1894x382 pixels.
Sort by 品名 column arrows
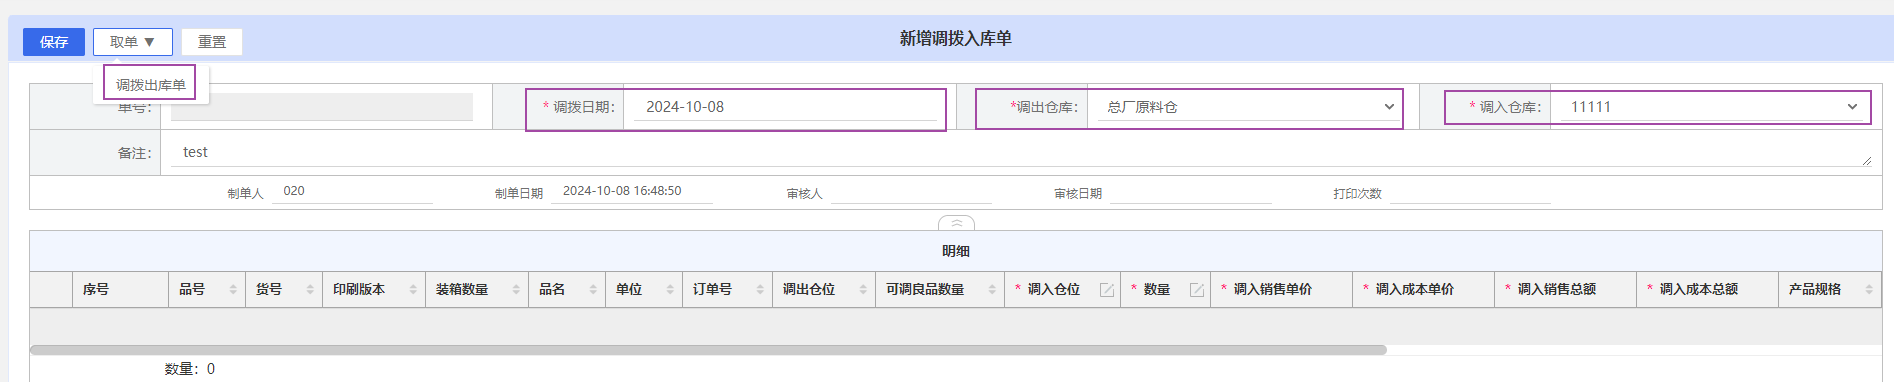point(593,290)
